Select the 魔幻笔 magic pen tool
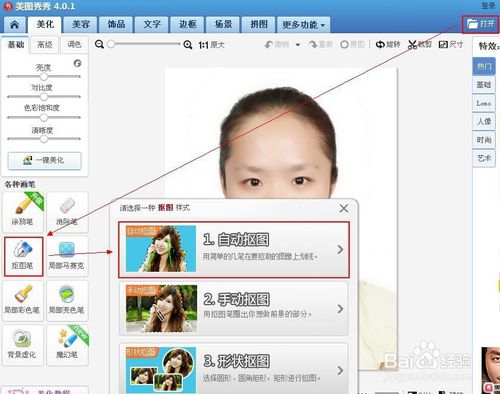Screen dimensions: 500x394 67,345
